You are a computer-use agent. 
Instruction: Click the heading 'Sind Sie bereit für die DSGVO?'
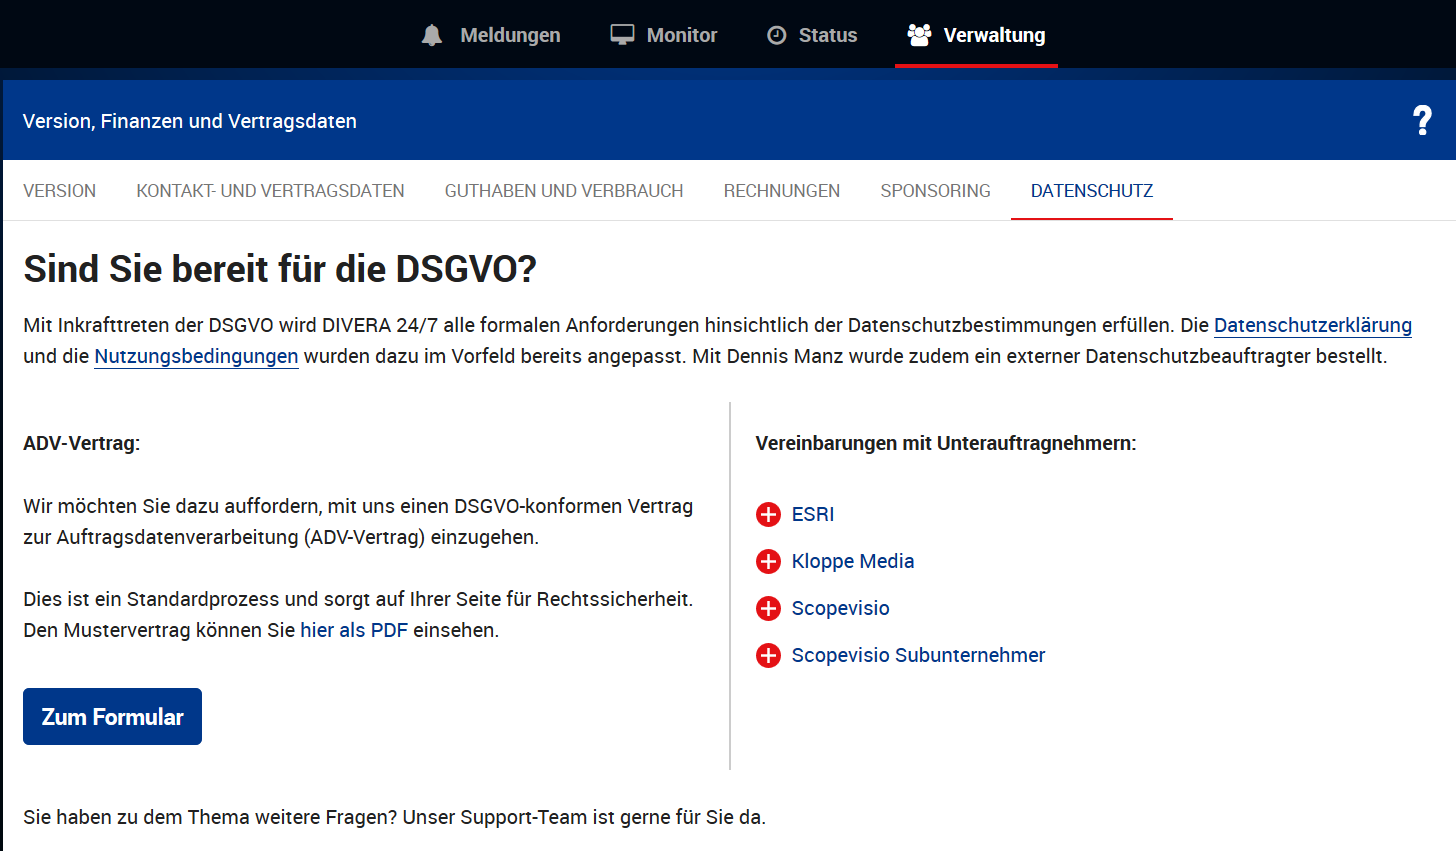280,269
